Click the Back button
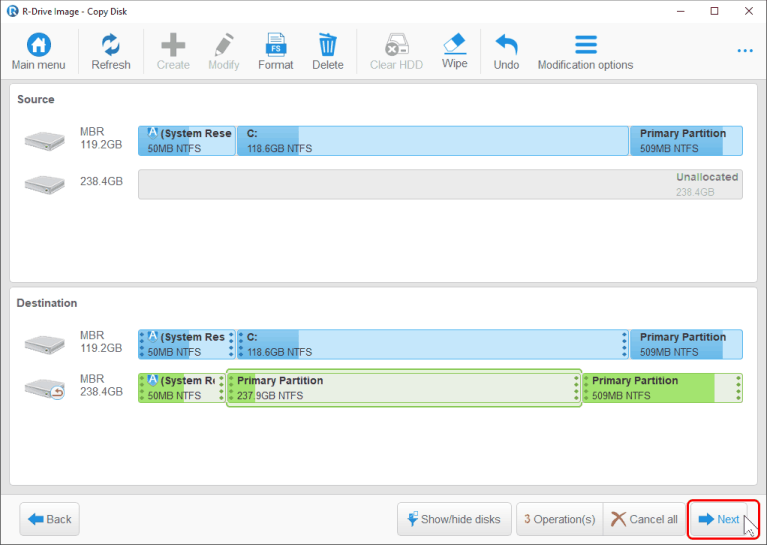The height and width of the screenshot is (545, 767). 49,519
